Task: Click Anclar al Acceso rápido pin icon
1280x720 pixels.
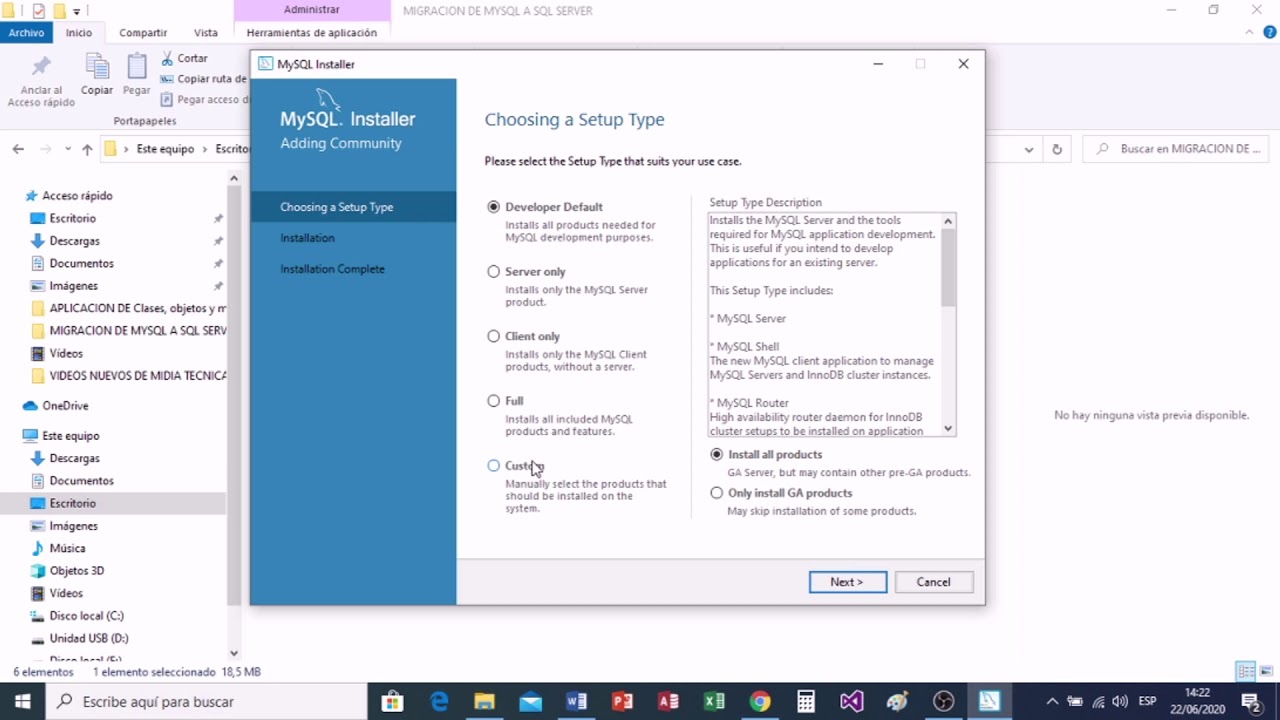Action: pyautogui.click(x=41, y=68)
